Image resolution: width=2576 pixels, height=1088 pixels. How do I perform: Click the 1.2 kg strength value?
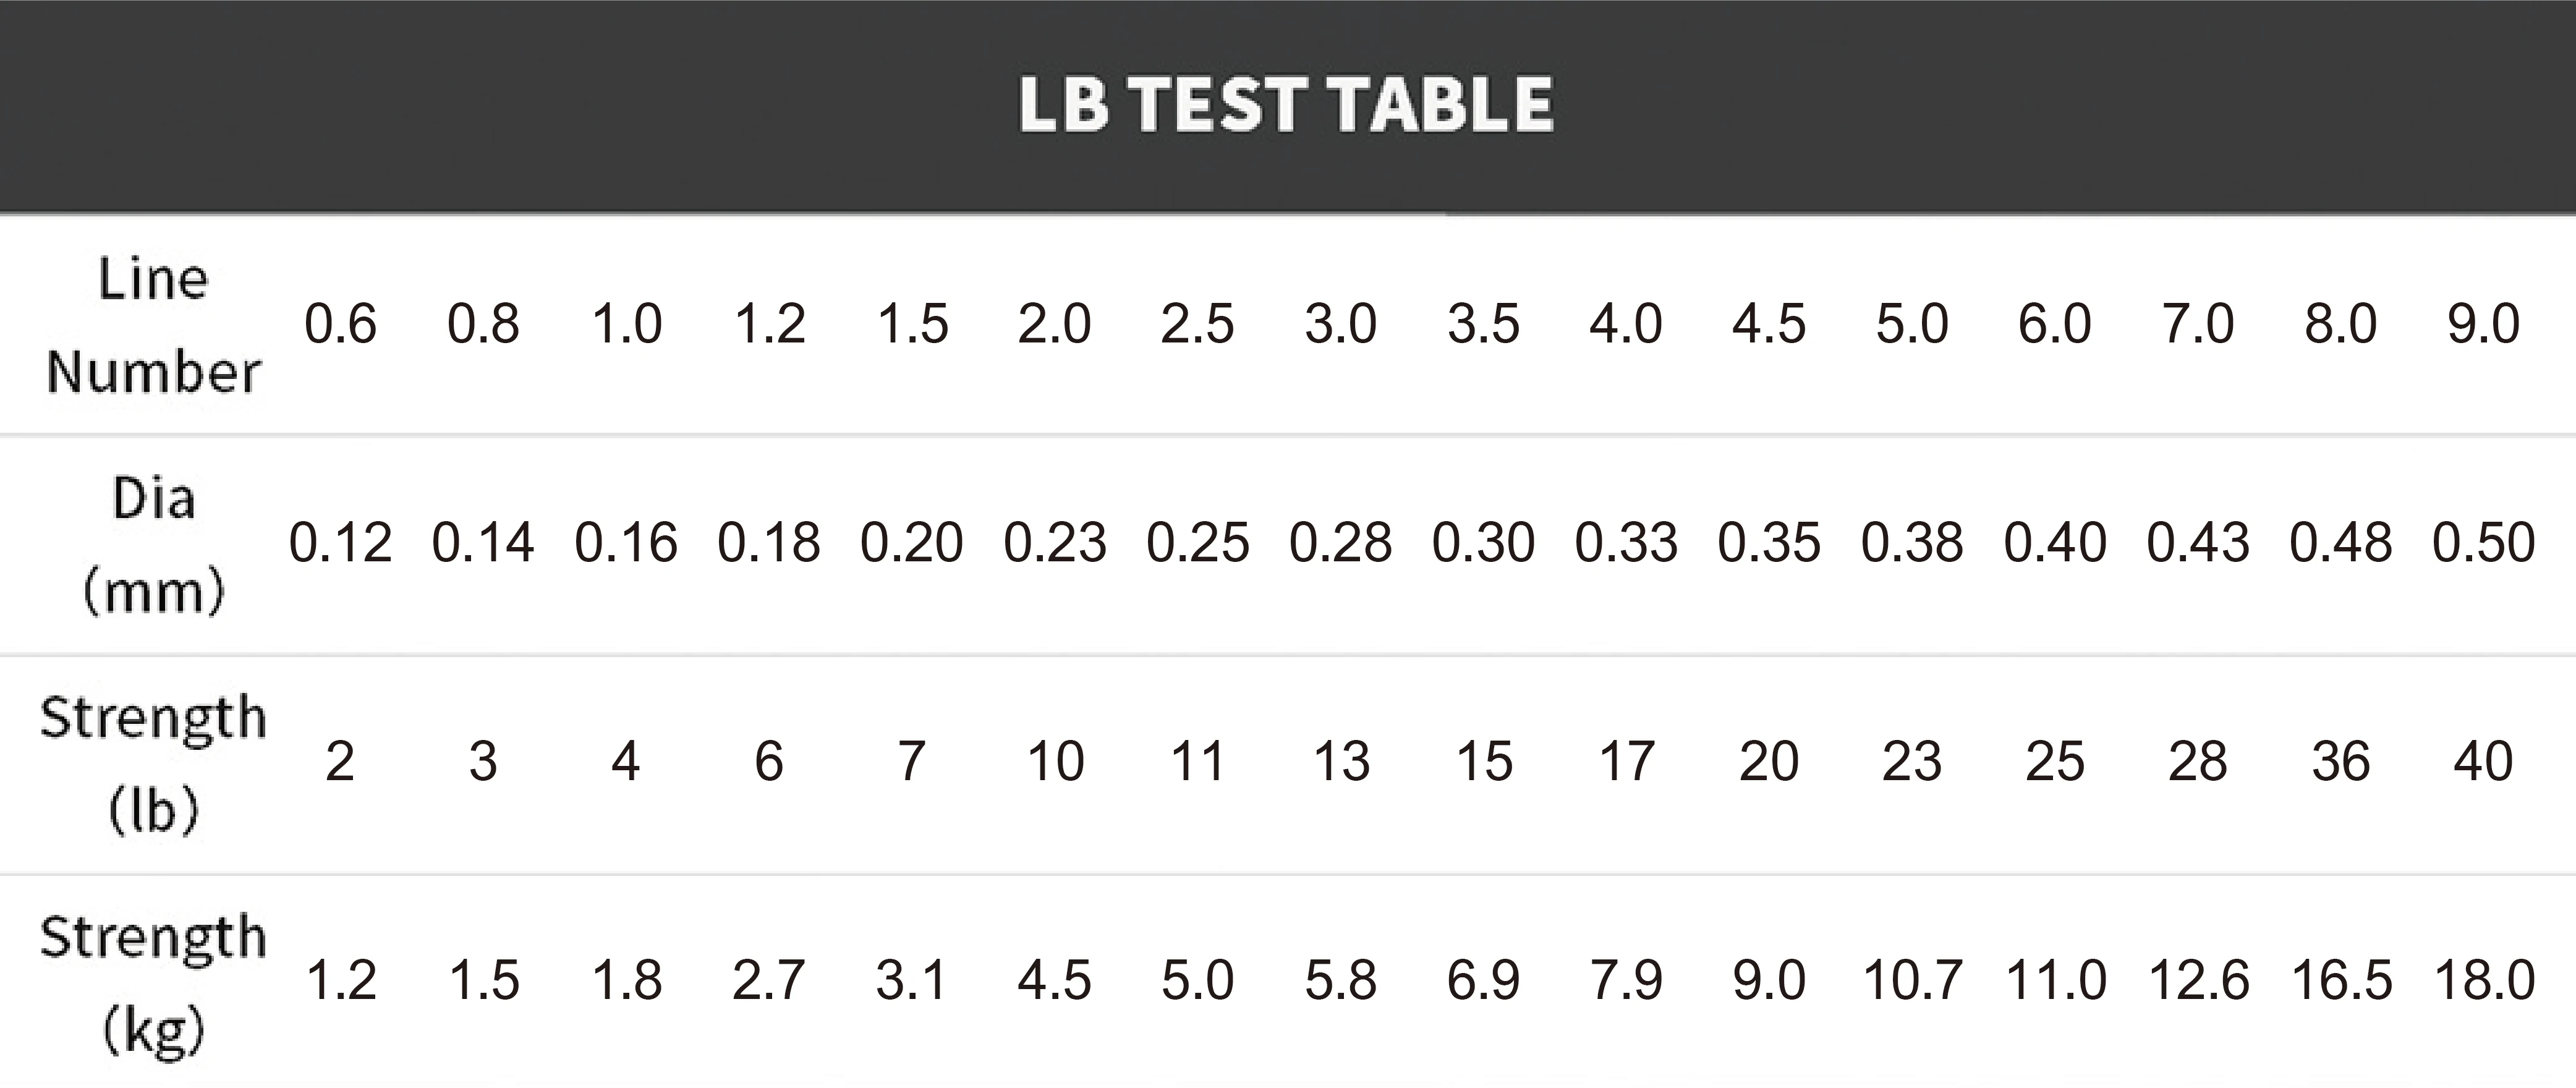pyautogui.click(x=340, y=980)
